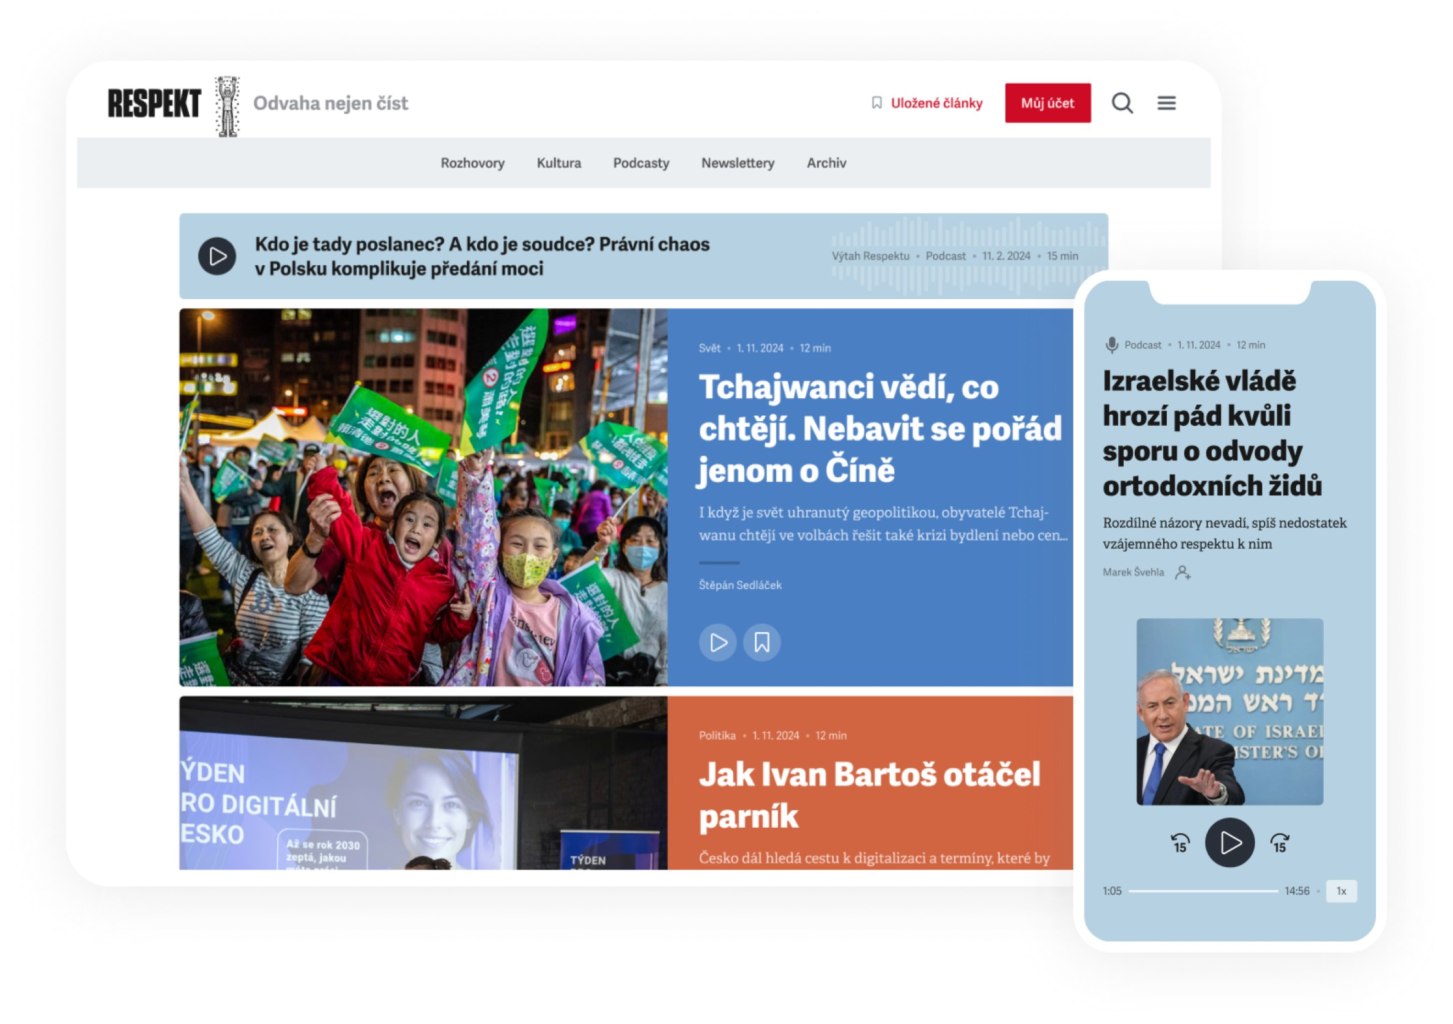Select Podcasty in the navigation bar
This screenshot has height=1024, width=1453.
641,163
